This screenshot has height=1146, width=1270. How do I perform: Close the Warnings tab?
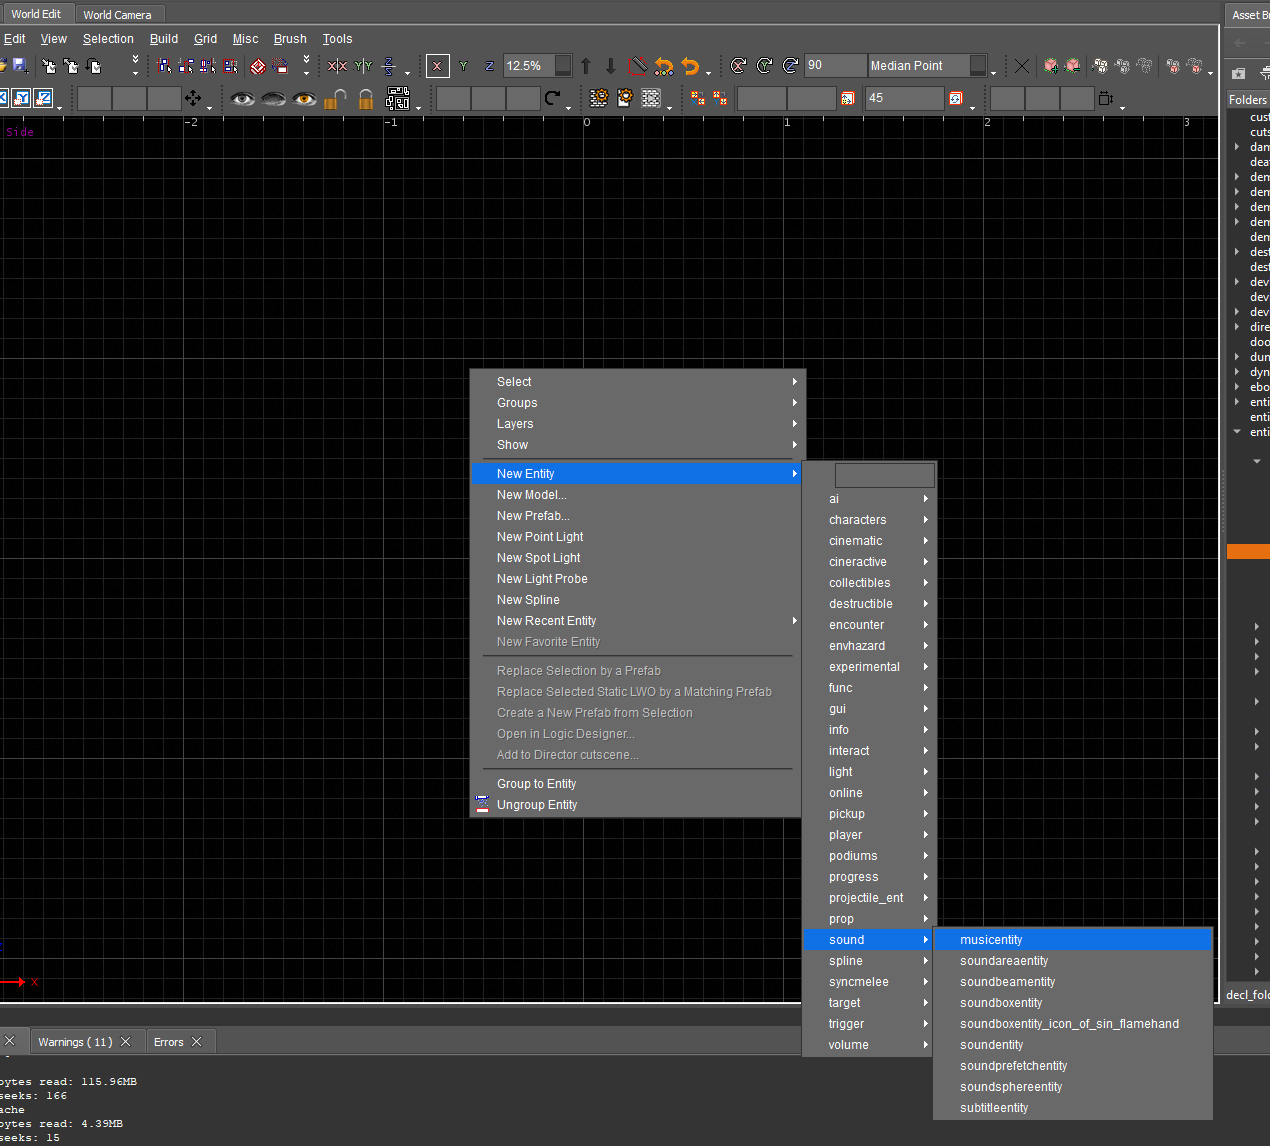pos(126,1042)
